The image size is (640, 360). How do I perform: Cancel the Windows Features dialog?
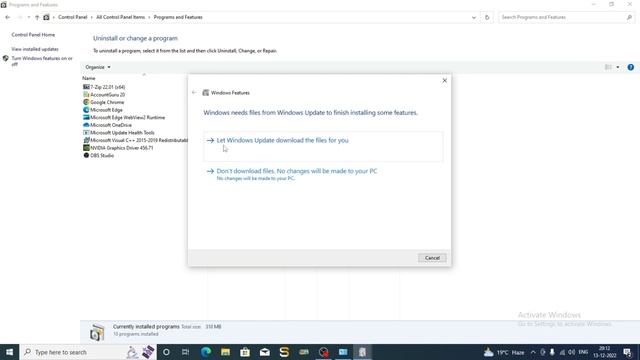[432, 258]
